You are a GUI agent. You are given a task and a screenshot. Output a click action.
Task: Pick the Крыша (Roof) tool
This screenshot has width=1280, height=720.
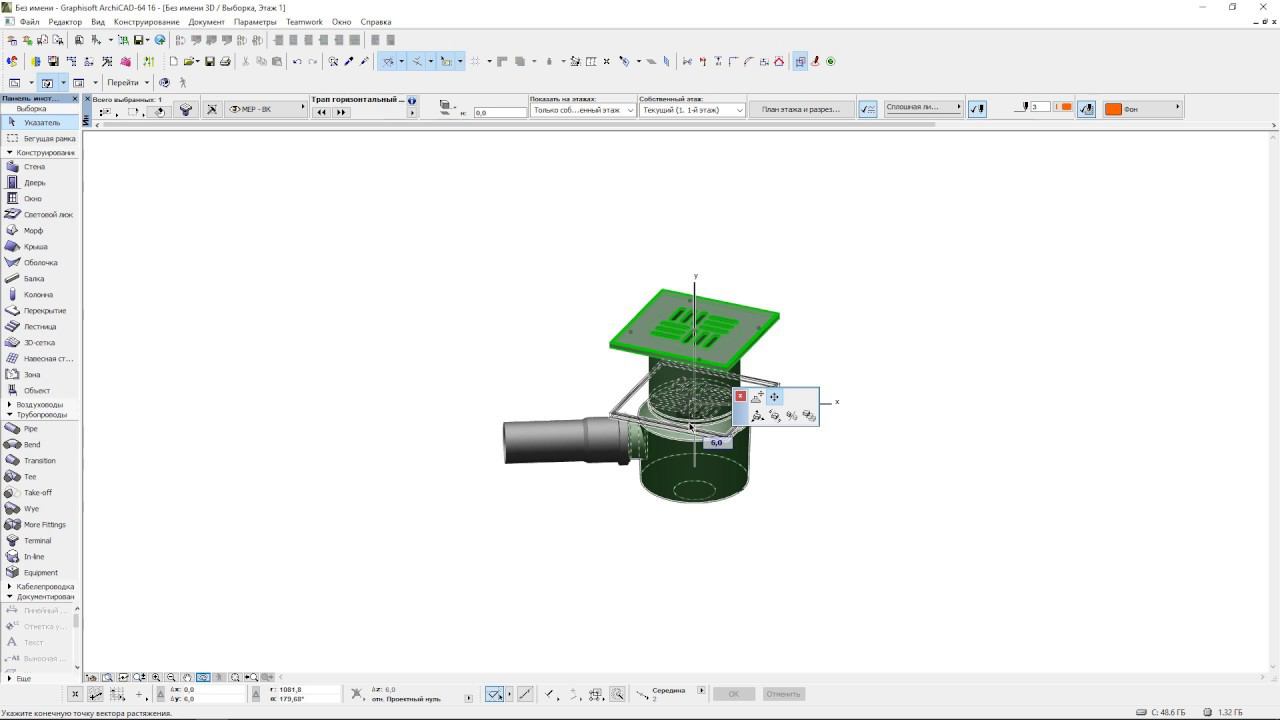[35, 247]
